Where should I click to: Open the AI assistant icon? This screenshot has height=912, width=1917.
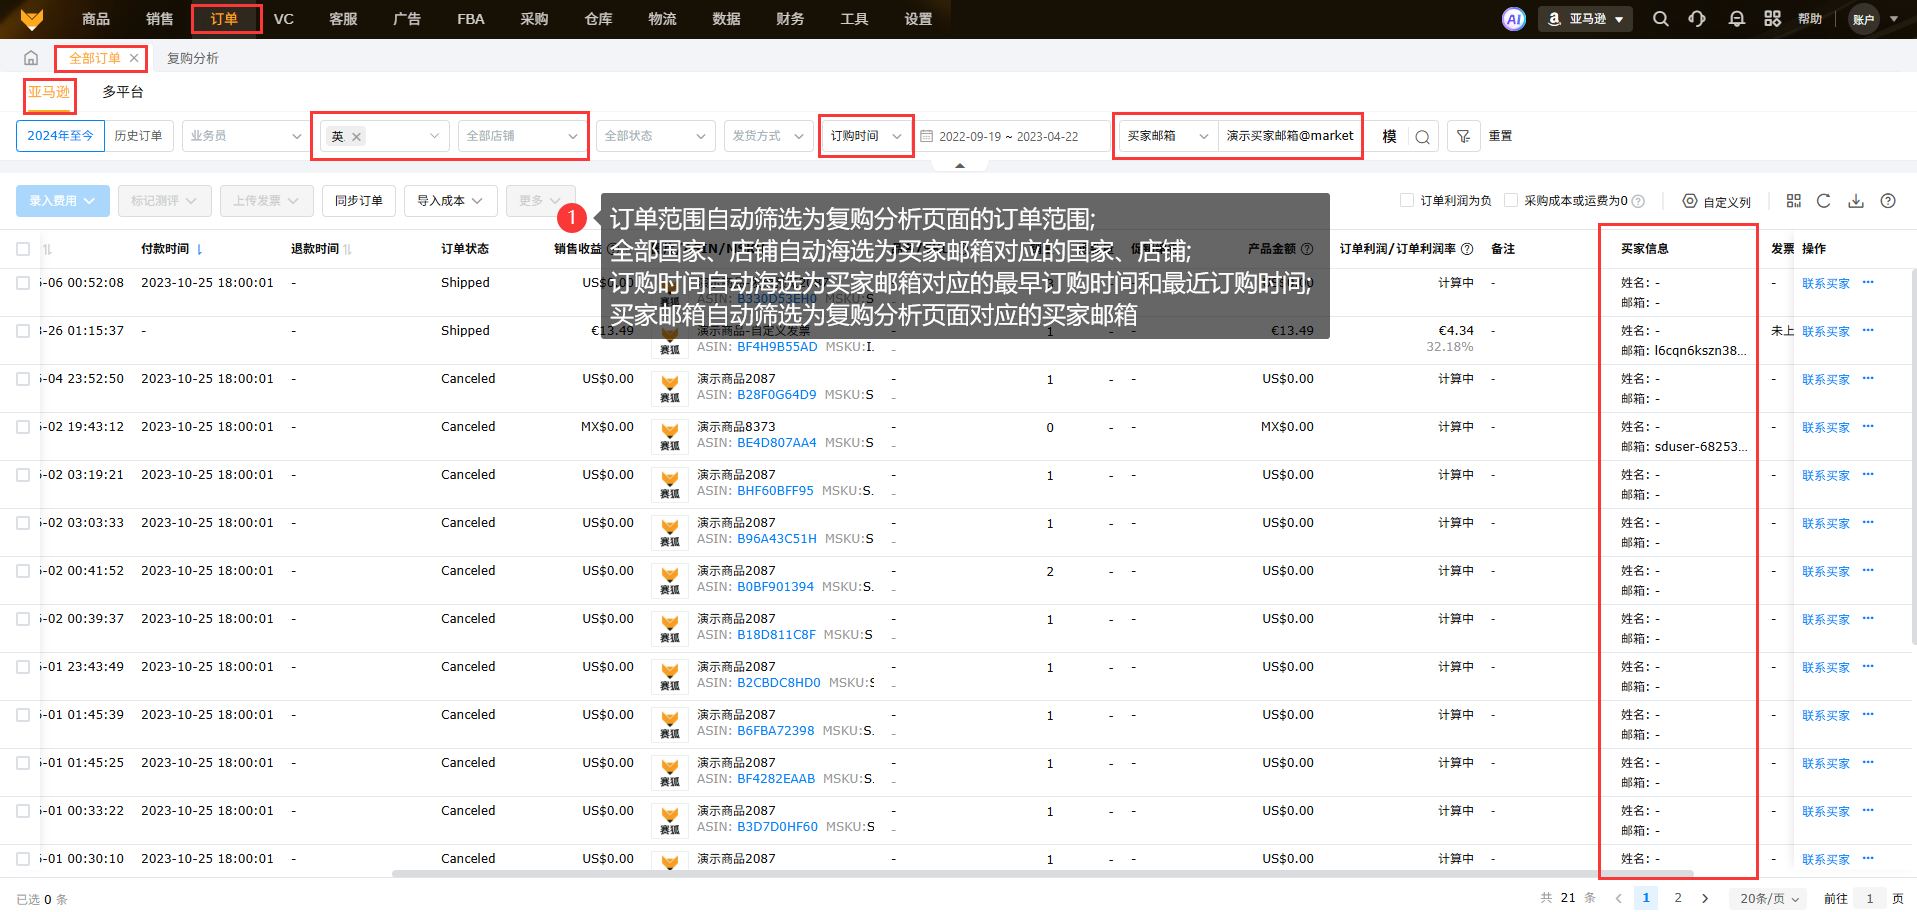pyautogui.click(x=1514, y=19)
